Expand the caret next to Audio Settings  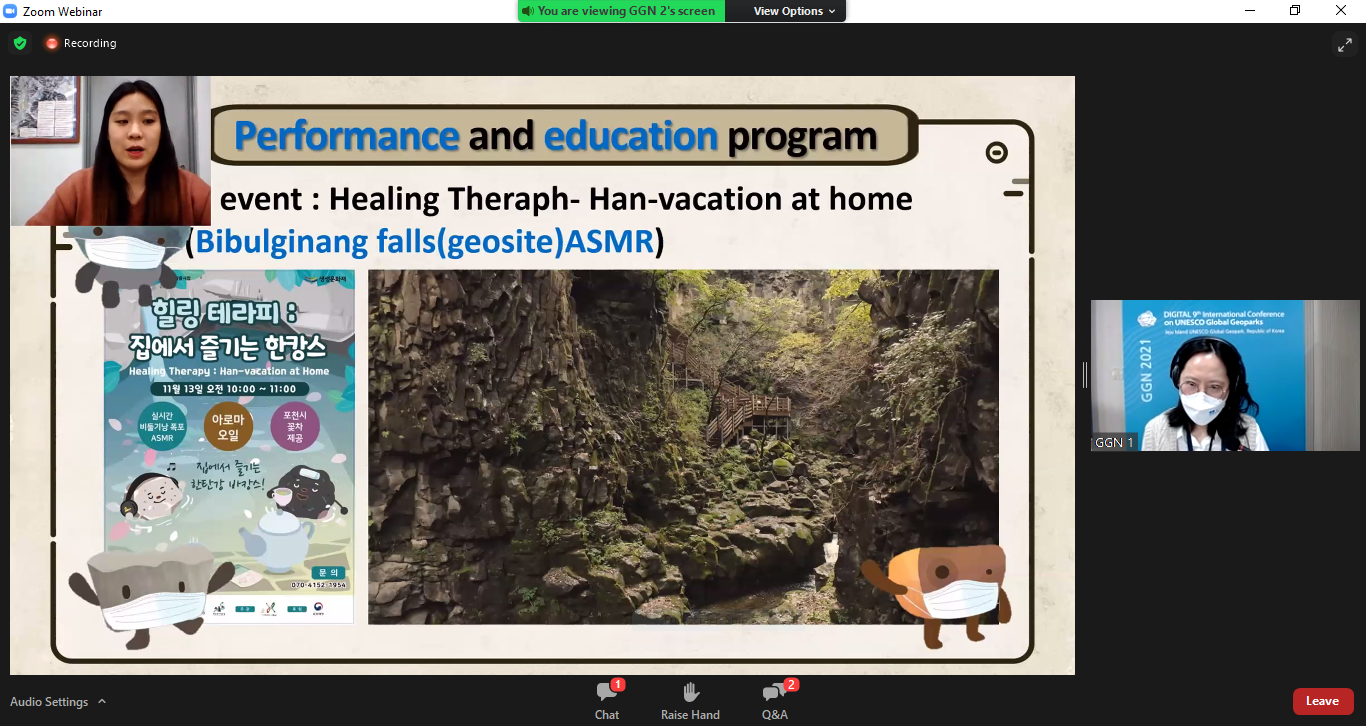point(102,702)
